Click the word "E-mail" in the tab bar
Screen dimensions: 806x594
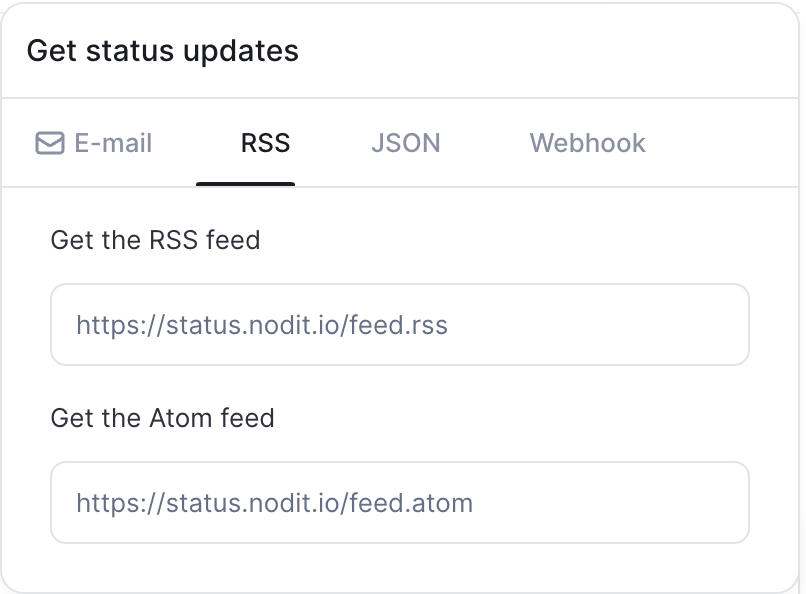tap(113, 143)
